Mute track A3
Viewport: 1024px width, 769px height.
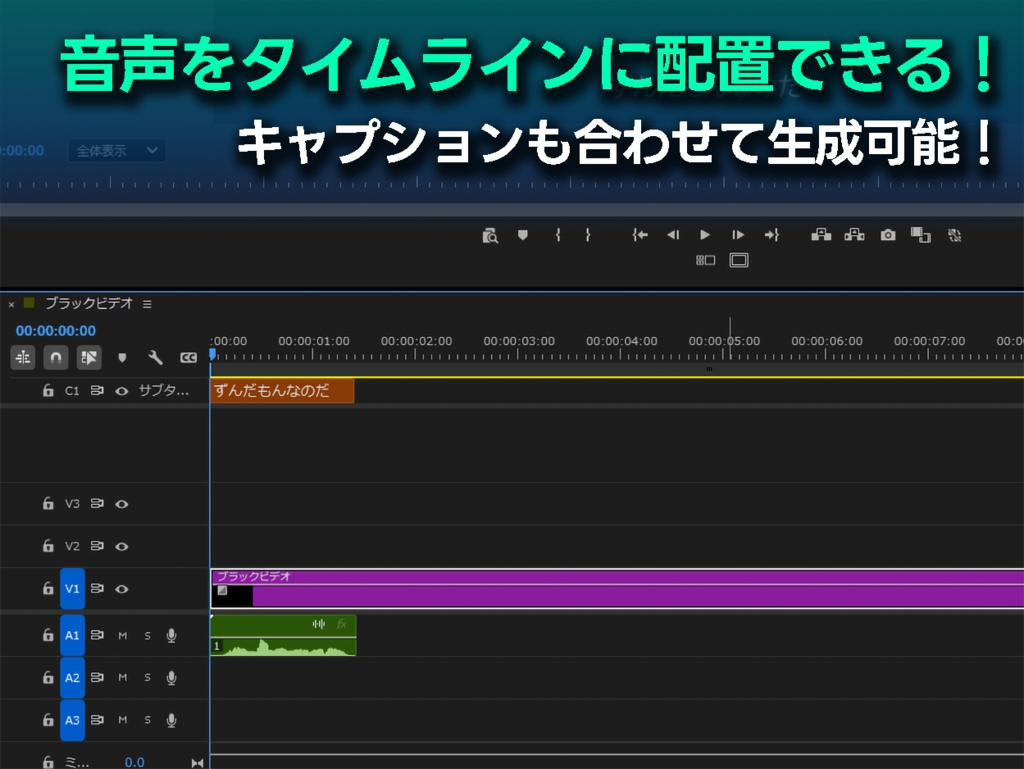[x=122, y=721]
